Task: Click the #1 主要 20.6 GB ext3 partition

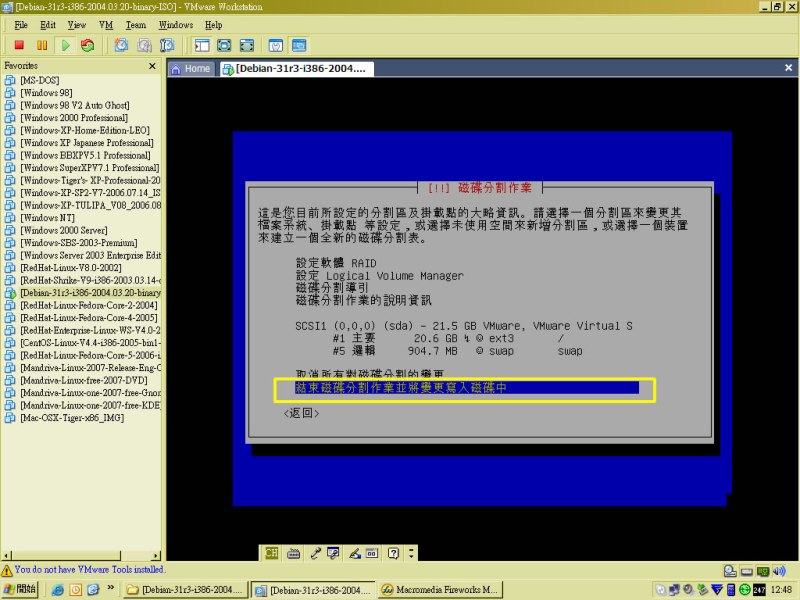Action: pos(448,338)
